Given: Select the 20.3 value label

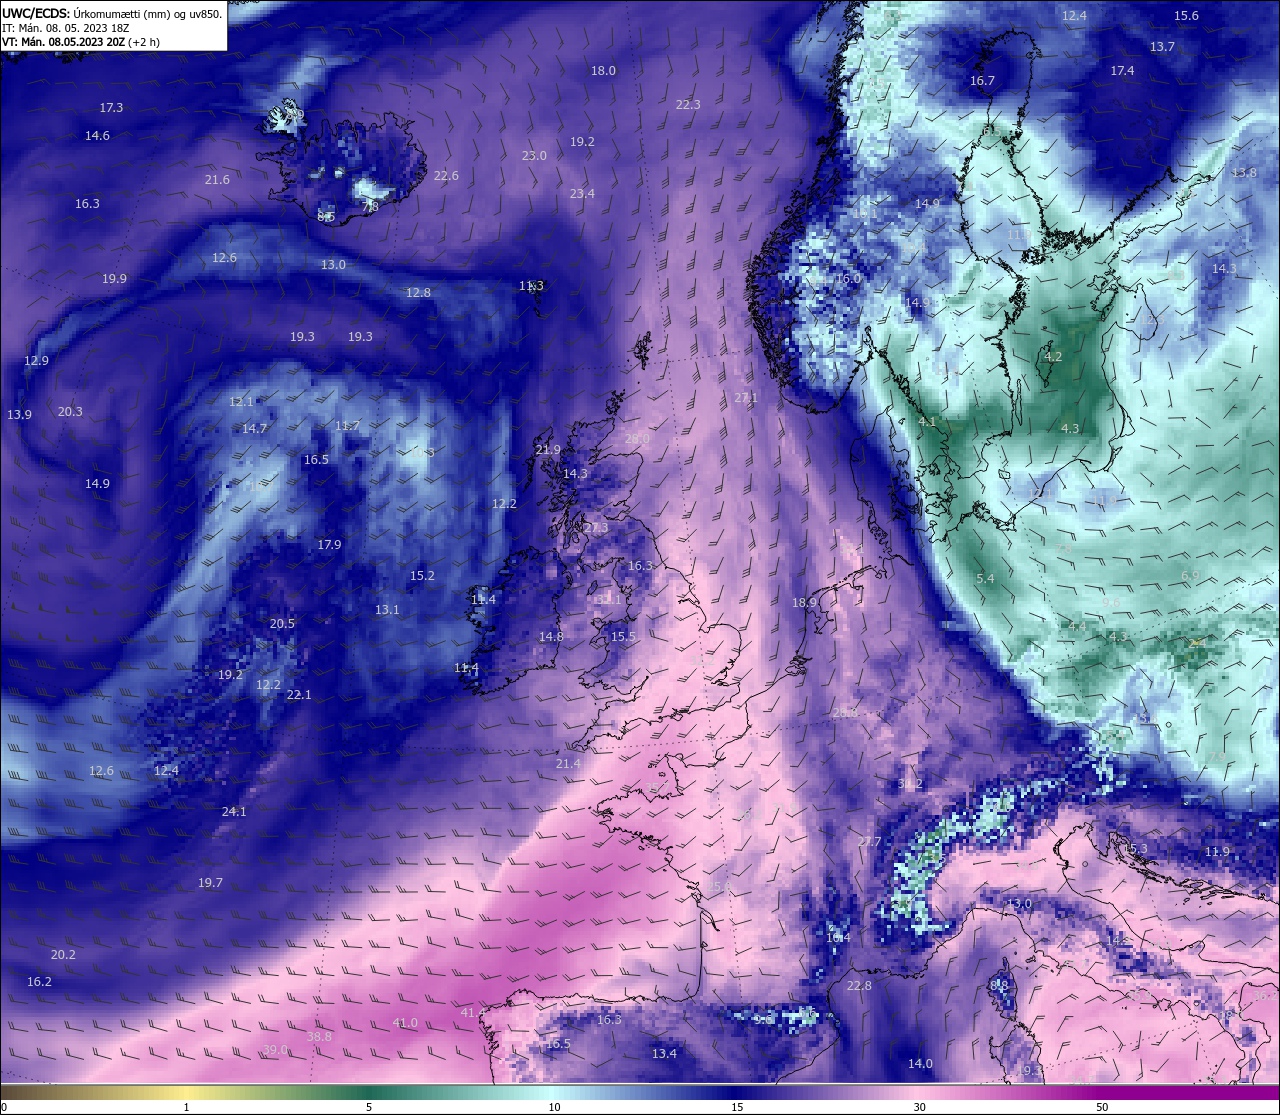Looking at the screenshot, I should (x=70, y=412).
